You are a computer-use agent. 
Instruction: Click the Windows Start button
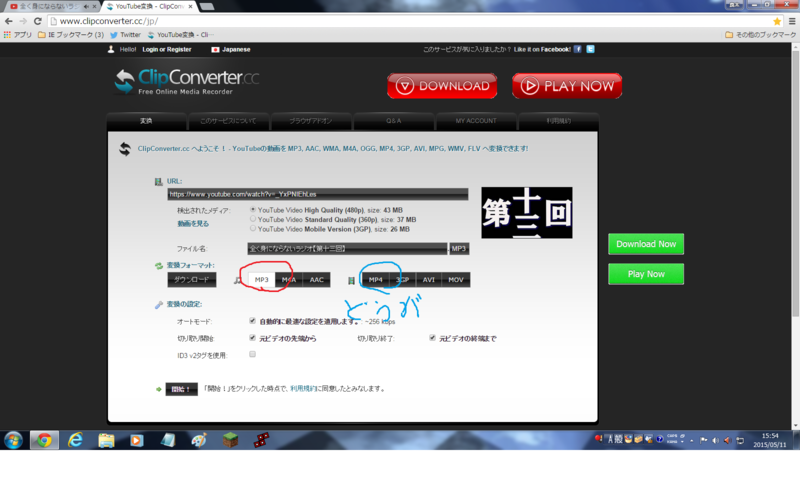13,440
